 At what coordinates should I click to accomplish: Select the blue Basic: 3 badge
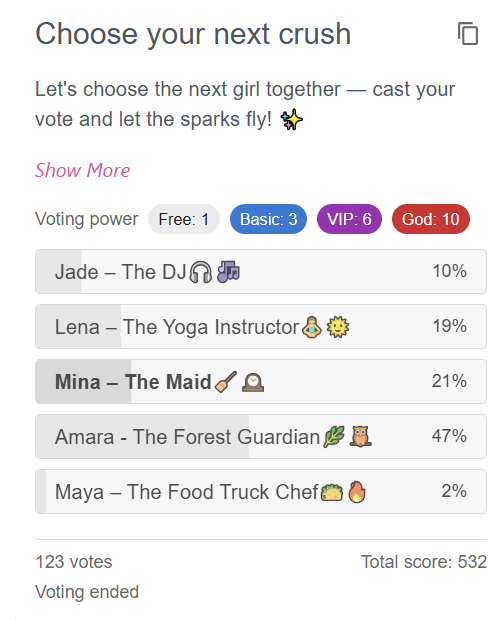point(268,219)
